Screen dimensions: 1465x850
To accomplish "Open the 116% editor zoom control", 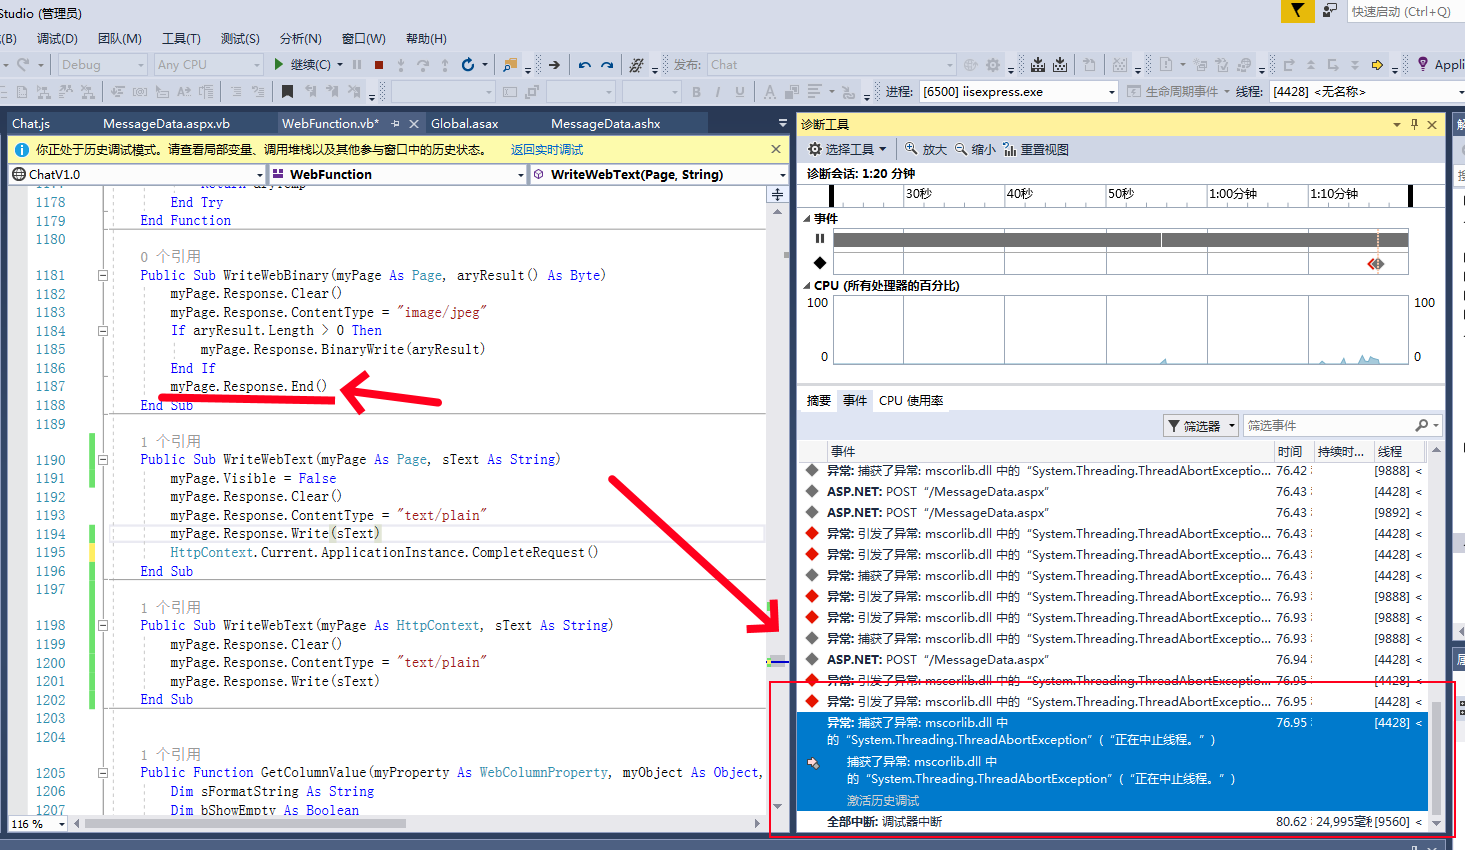I will 37,823.
